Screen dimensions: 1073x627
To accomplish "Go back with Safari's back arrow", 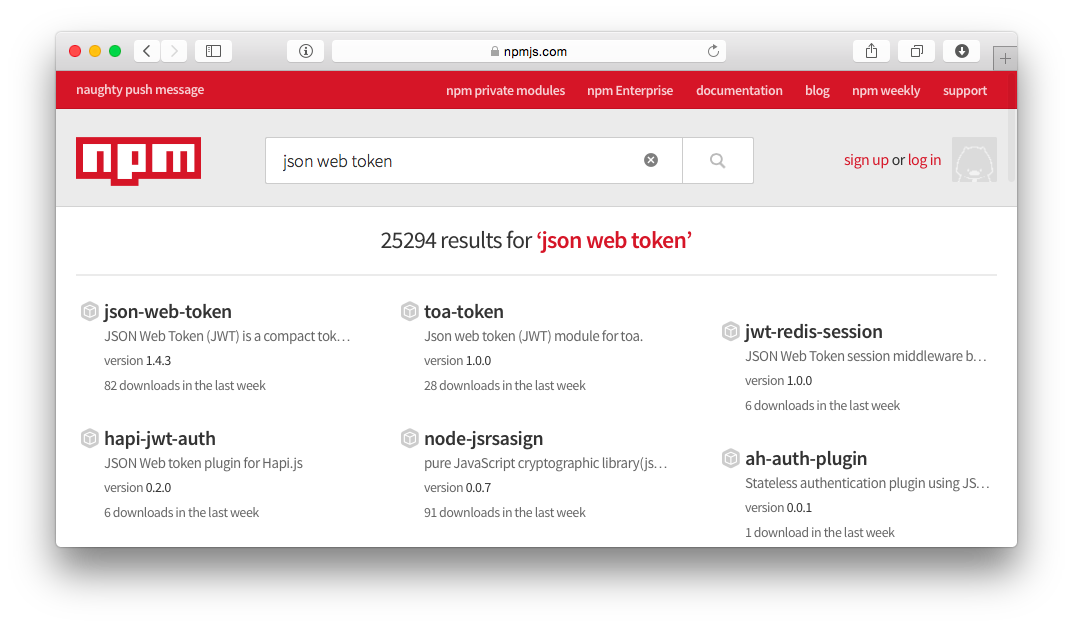I will click(146, 51).
